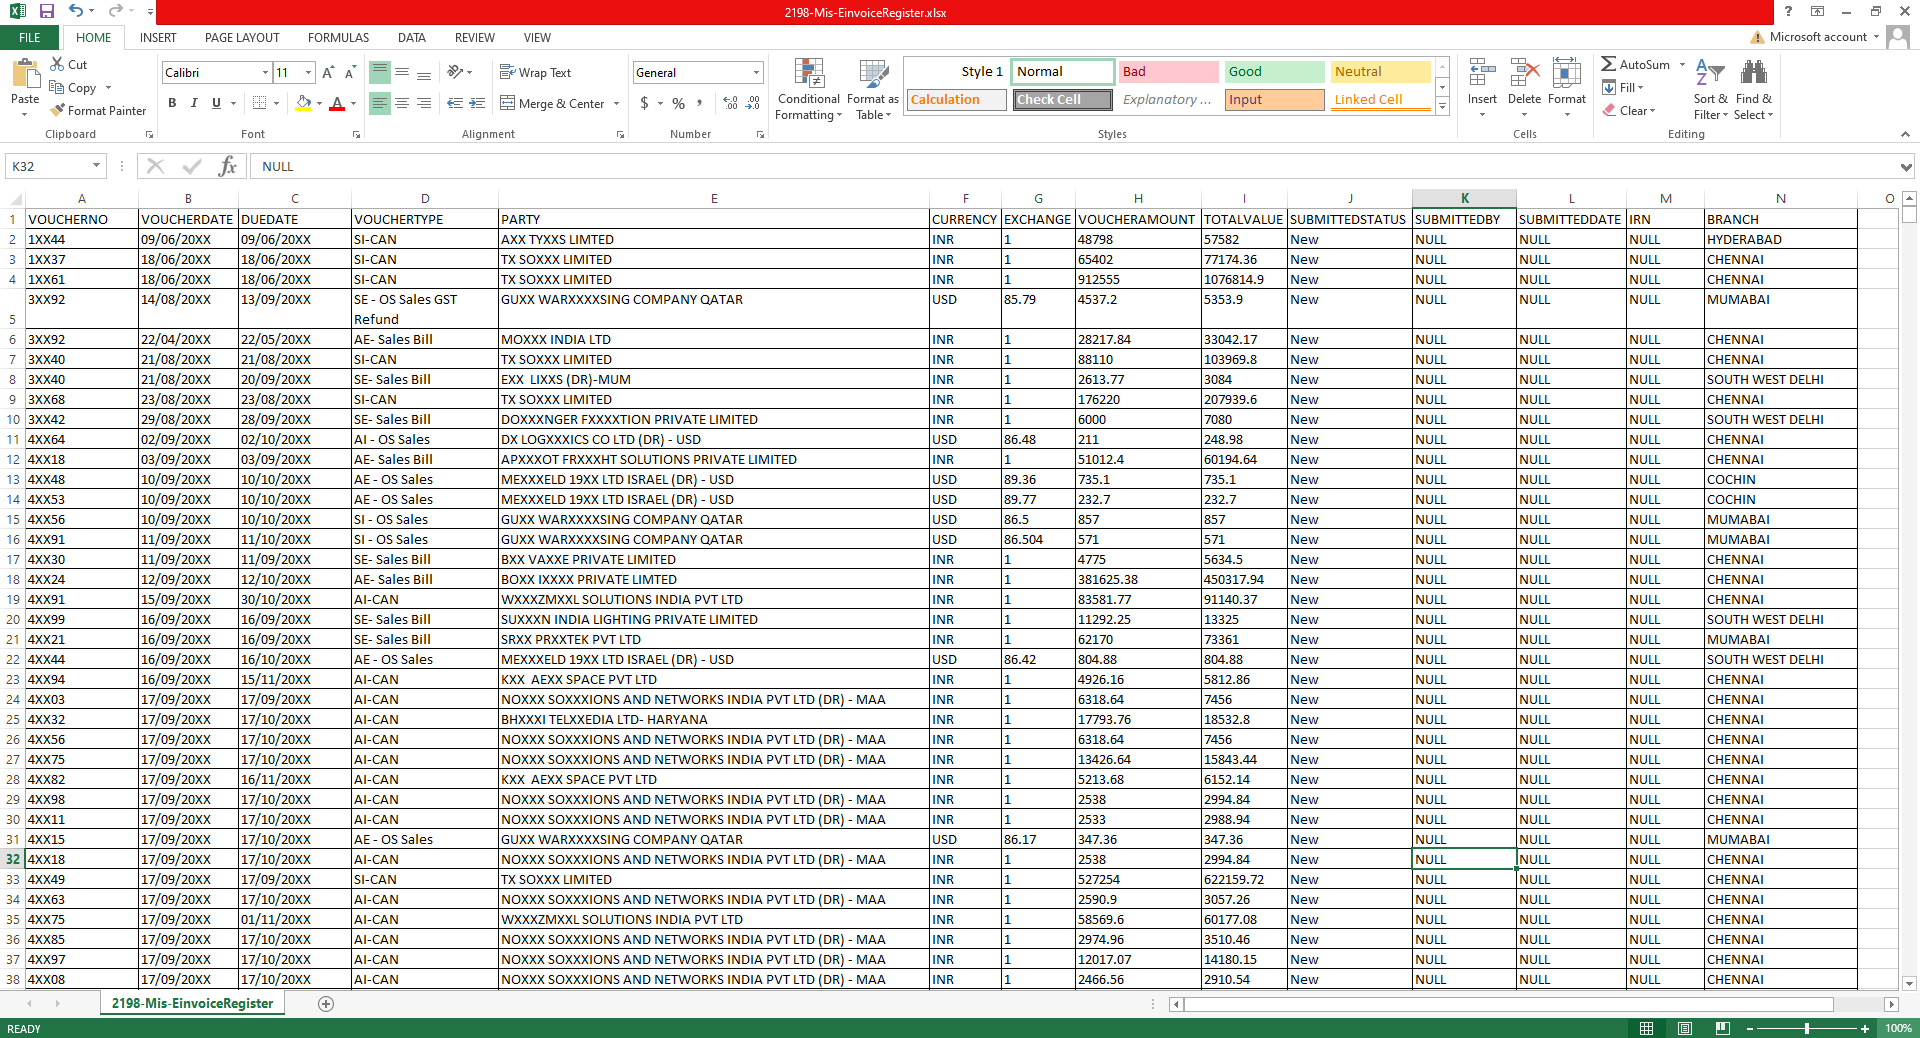This screenshot has width=1920, height=1038.
Task: Switch to the PAGE LAYOUT tab
Action: tap(242, 38)
